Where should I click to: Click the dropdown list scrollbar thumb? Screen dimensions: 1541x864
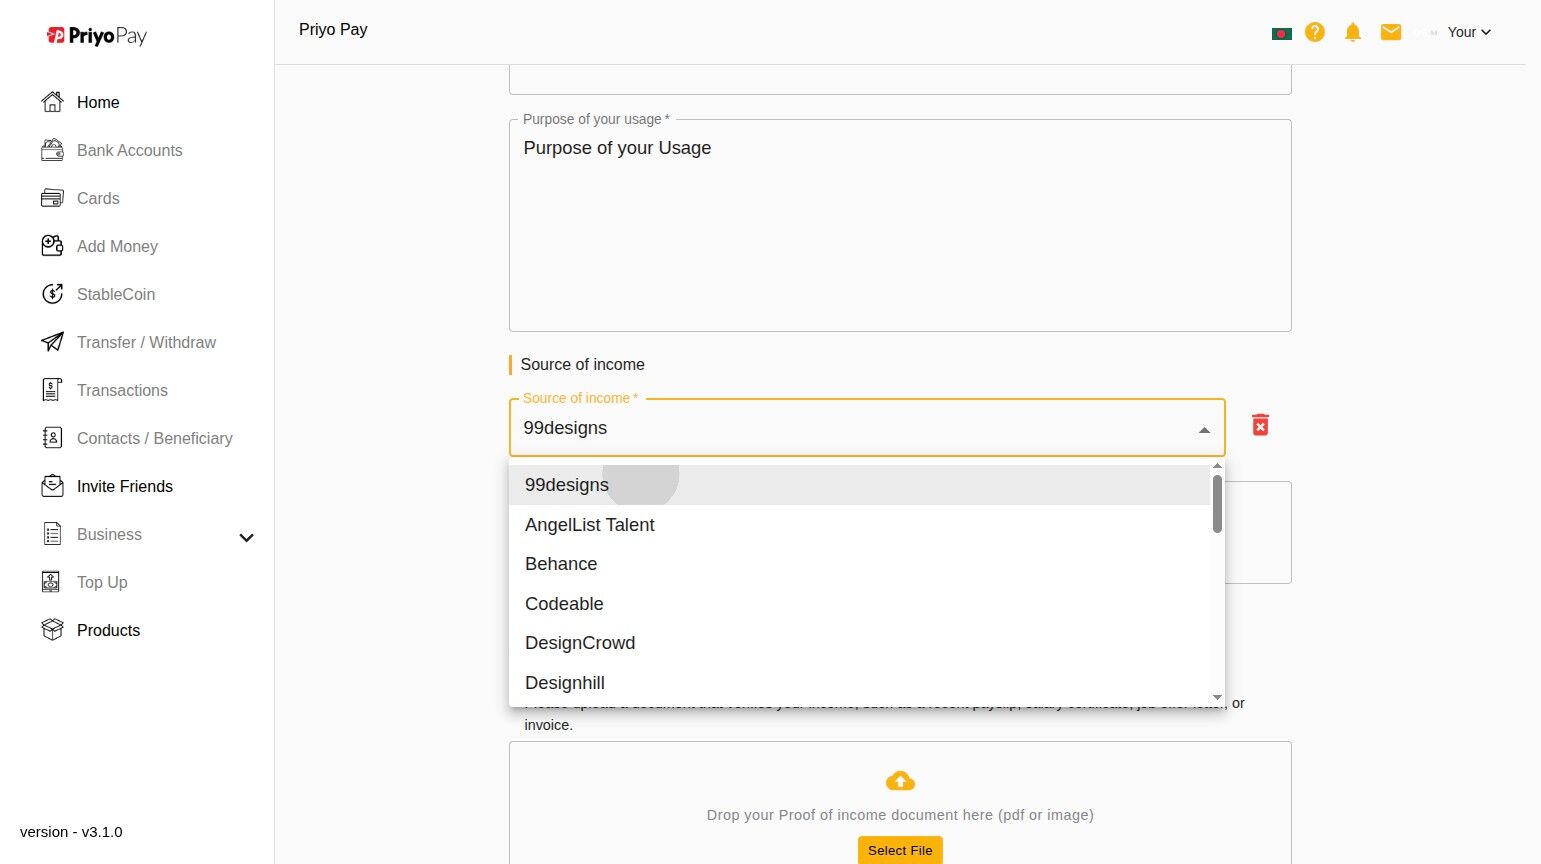tap(1217, 504)
